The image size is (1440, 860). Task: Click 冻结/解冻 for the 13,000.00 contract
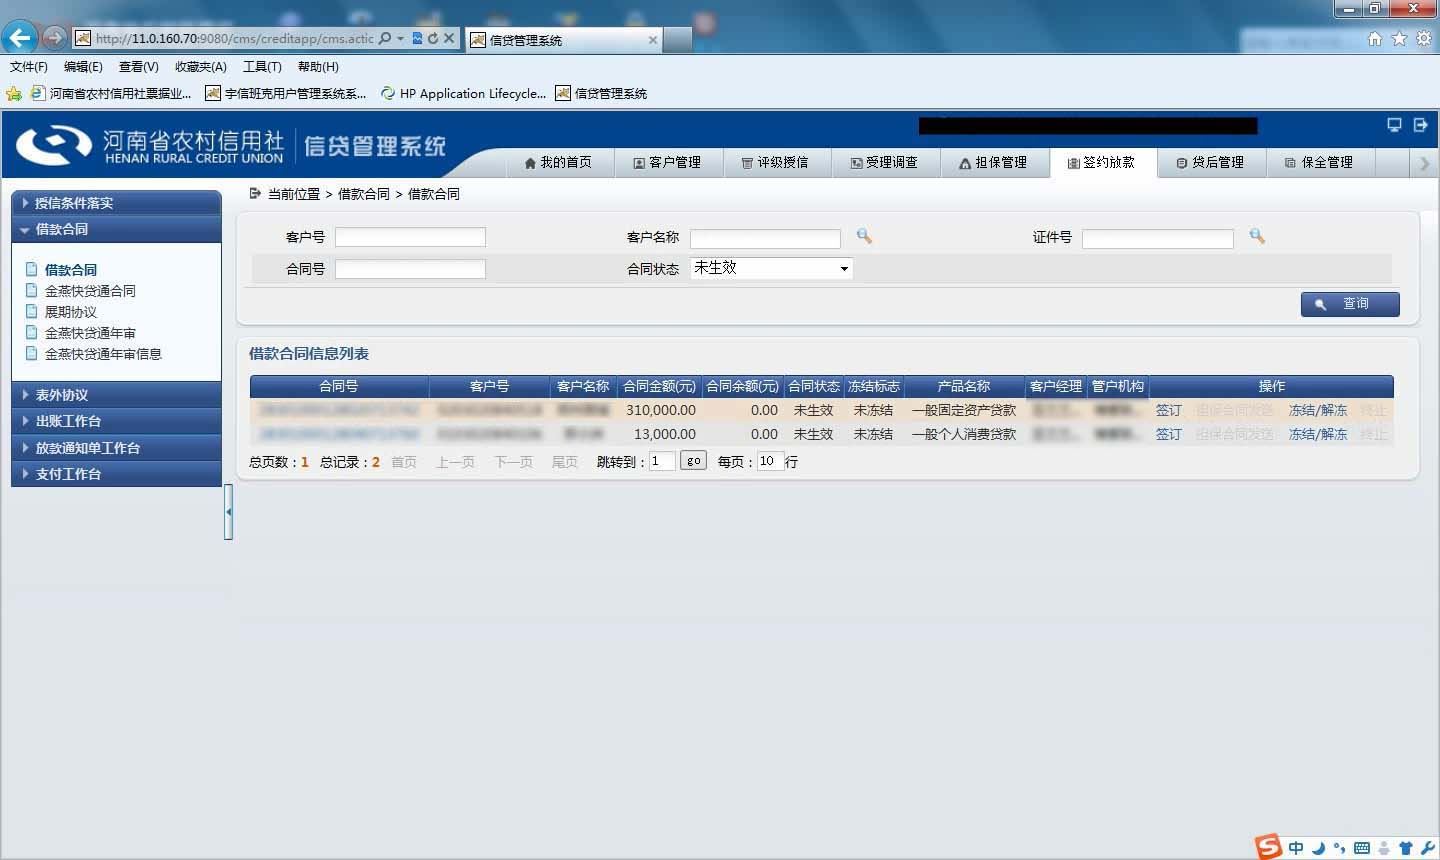click(x=1317, y=434)
